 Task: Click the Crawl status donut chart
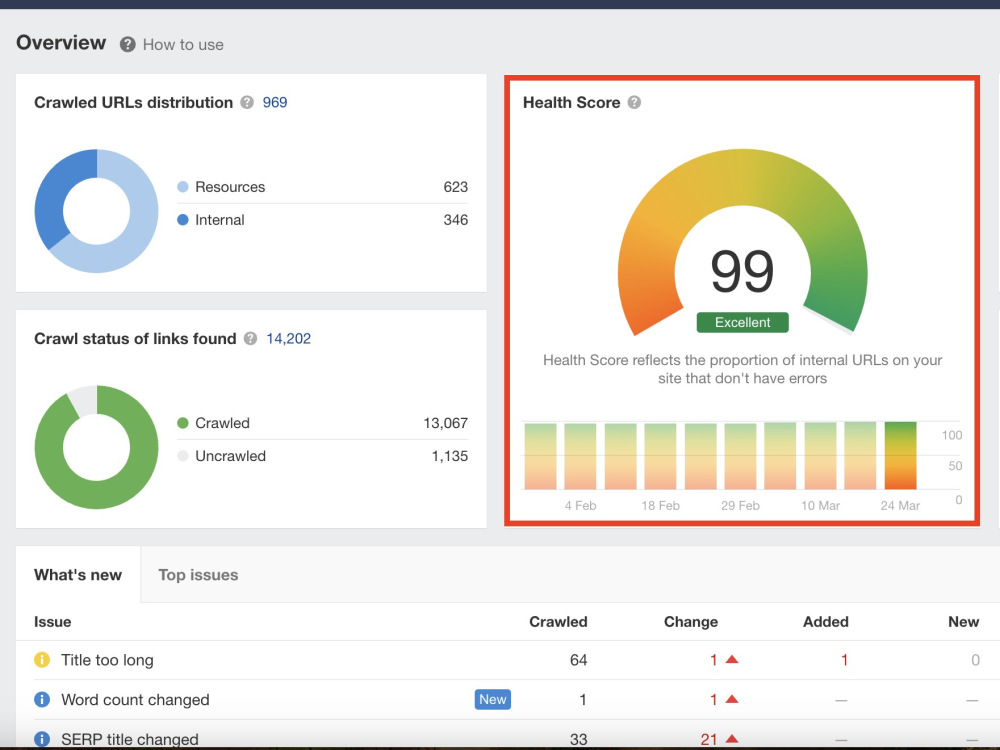[x=96, y=447]
